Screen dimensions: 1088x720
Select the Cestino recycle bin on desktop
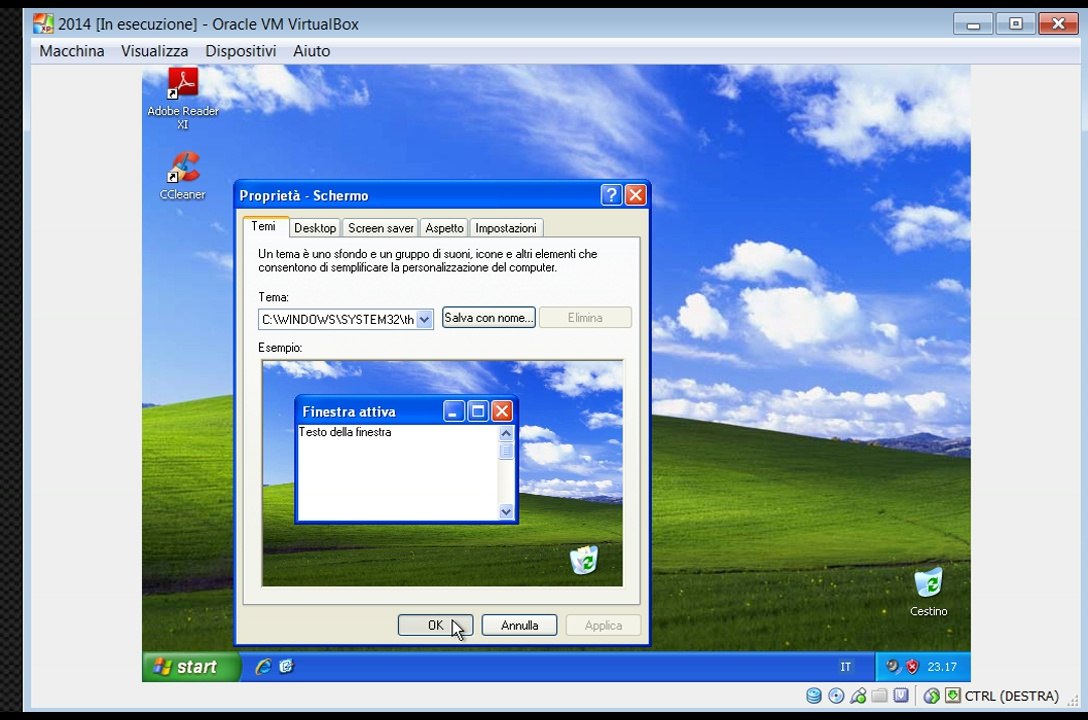pos(928,592)
